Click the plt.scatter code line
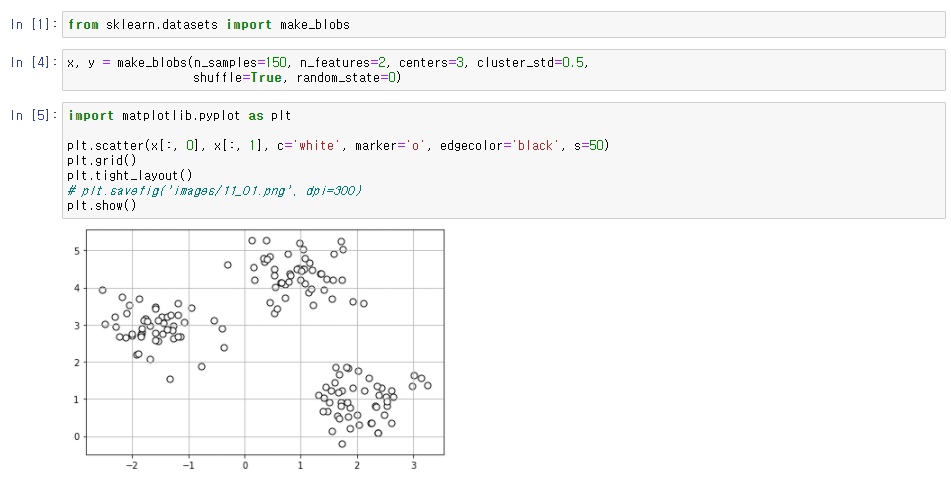Viewport: 951px width, 480px height. click(338, 146)
